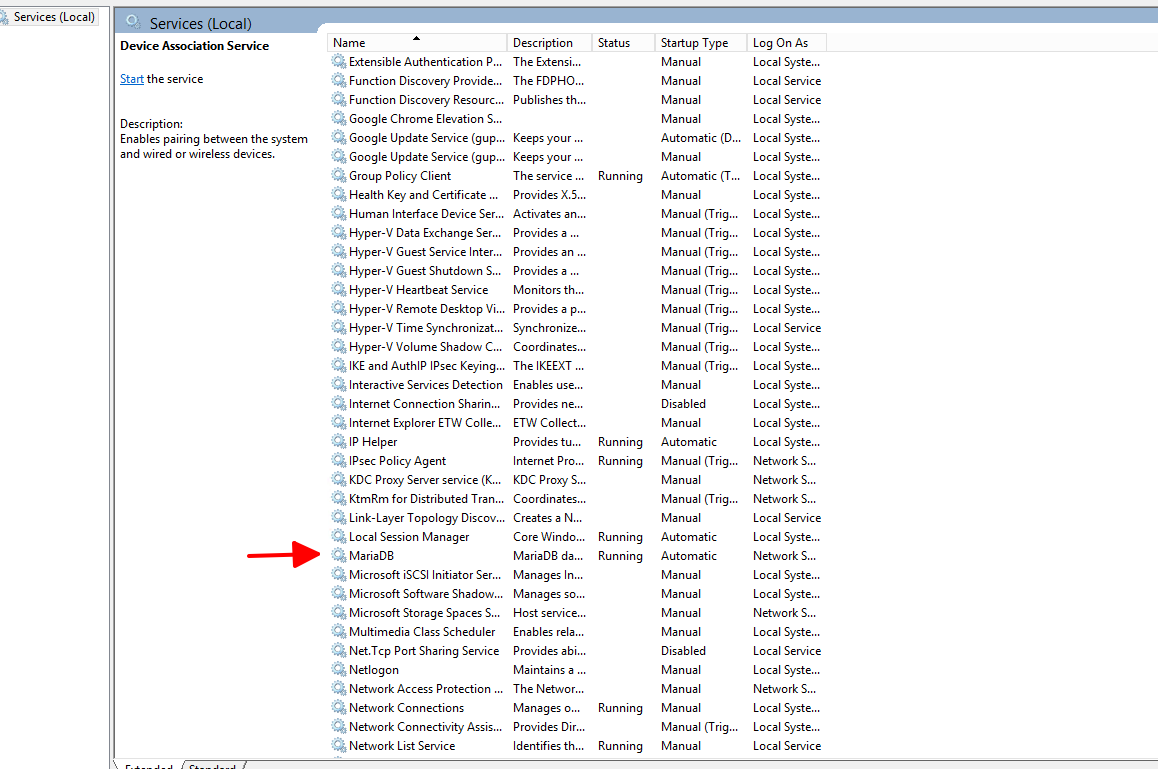Click Disabled startup type of Net.Tcp Port Sharing

coord(683,651)
